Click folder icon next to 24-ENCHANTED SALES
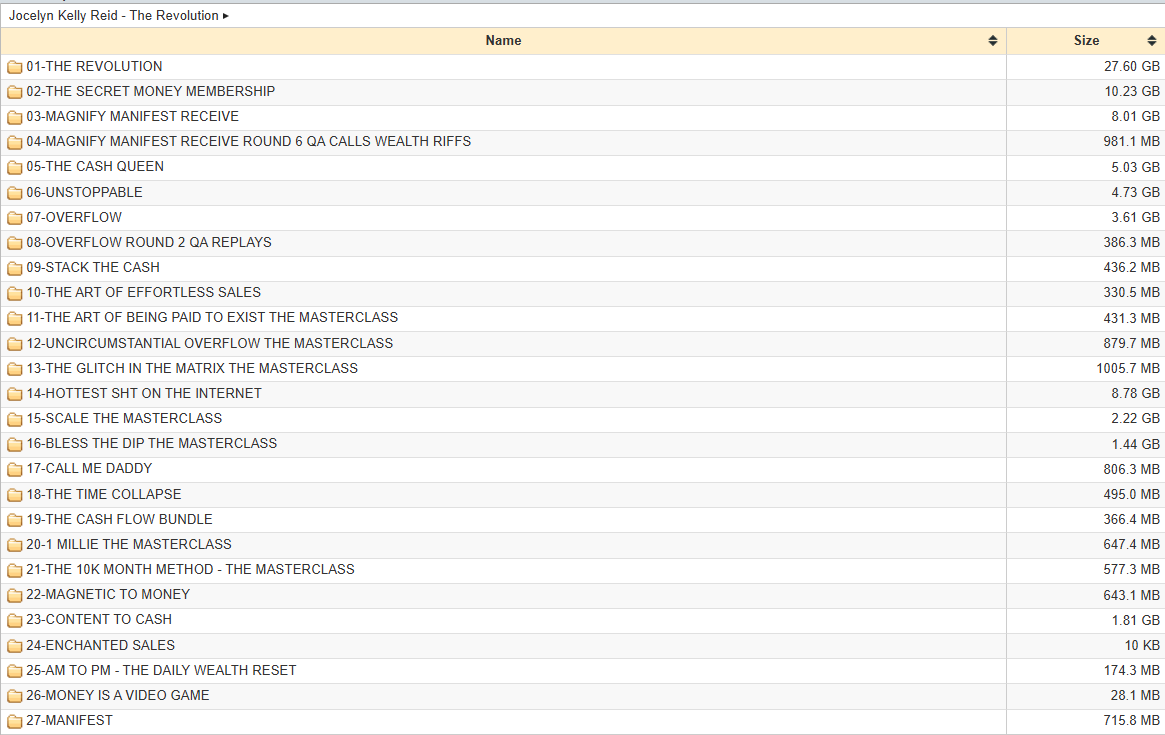1165x735 pixels. (x=14, y=646)
